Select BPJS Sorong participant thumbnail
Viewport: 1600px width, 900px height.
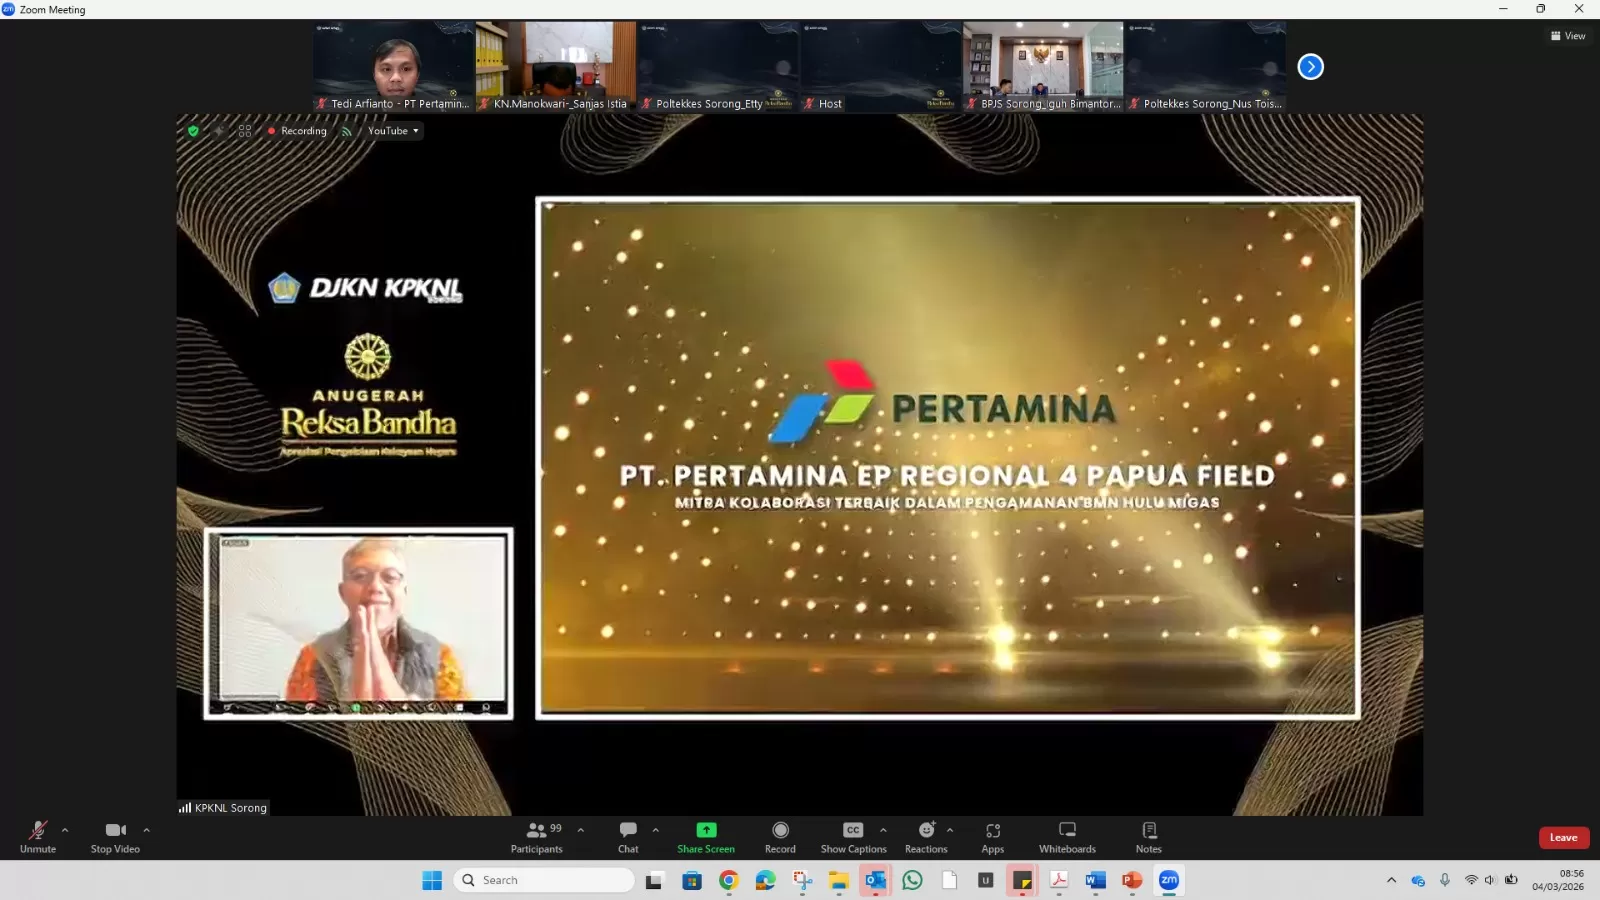[1043, 67]
